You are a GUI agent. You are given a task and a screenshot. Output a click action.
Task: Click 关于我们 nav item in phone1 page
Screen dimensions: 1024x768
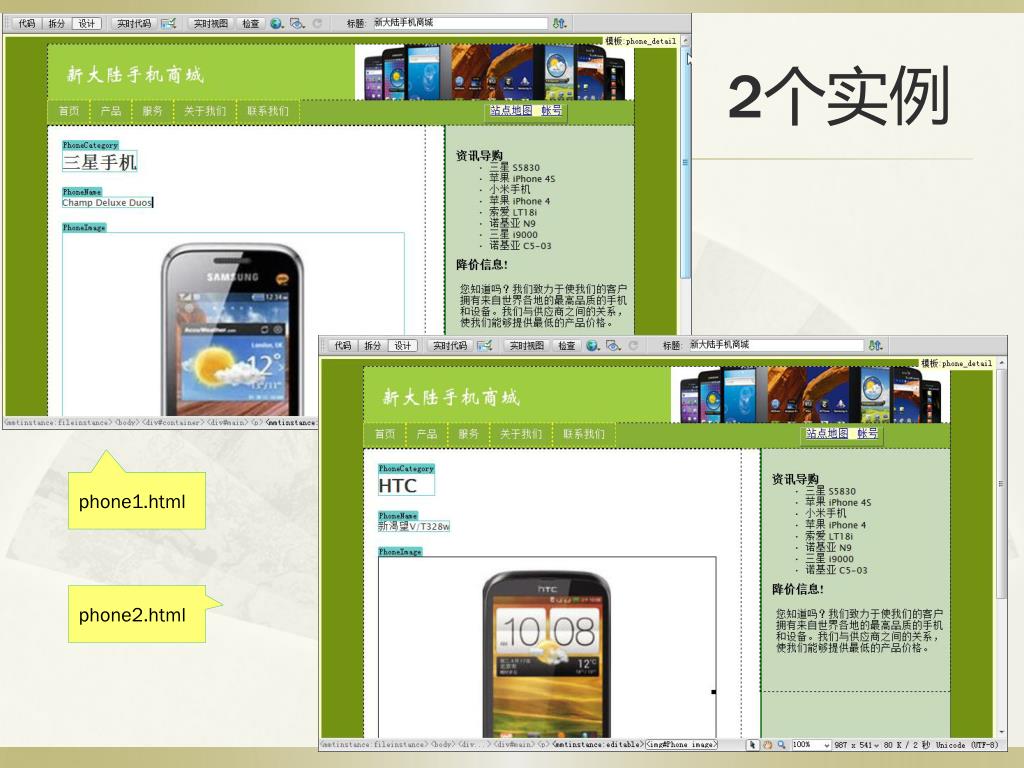204,111
